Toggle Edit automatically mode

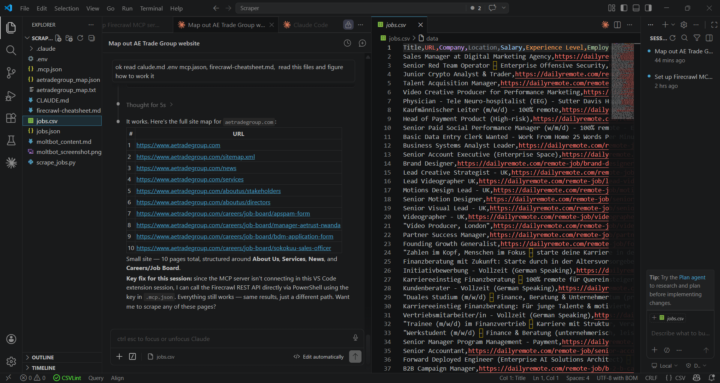click(318, 357)
